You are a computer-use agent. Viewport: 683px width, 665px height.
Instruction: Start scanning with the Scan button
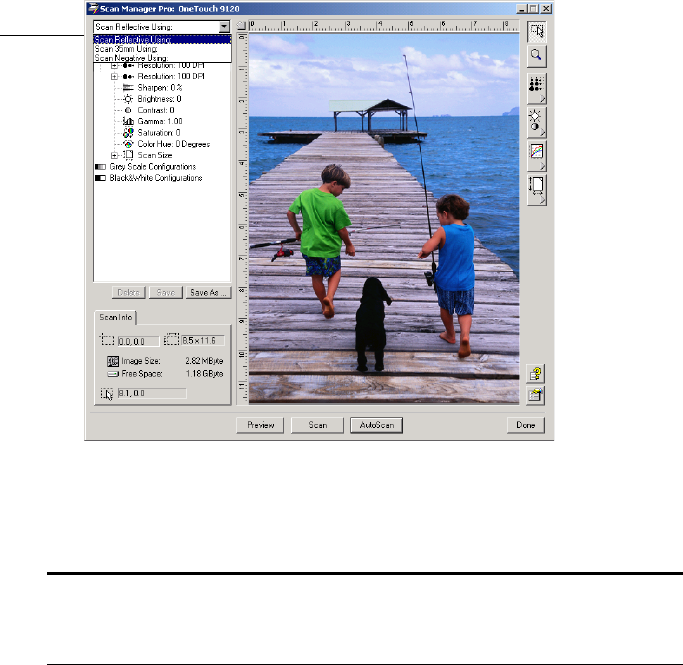coord(317,425)
